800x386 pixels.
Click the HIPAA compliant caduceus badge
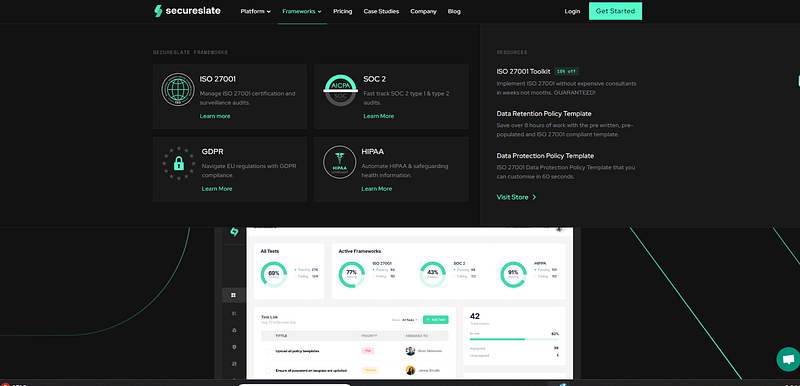click(339, 162)
